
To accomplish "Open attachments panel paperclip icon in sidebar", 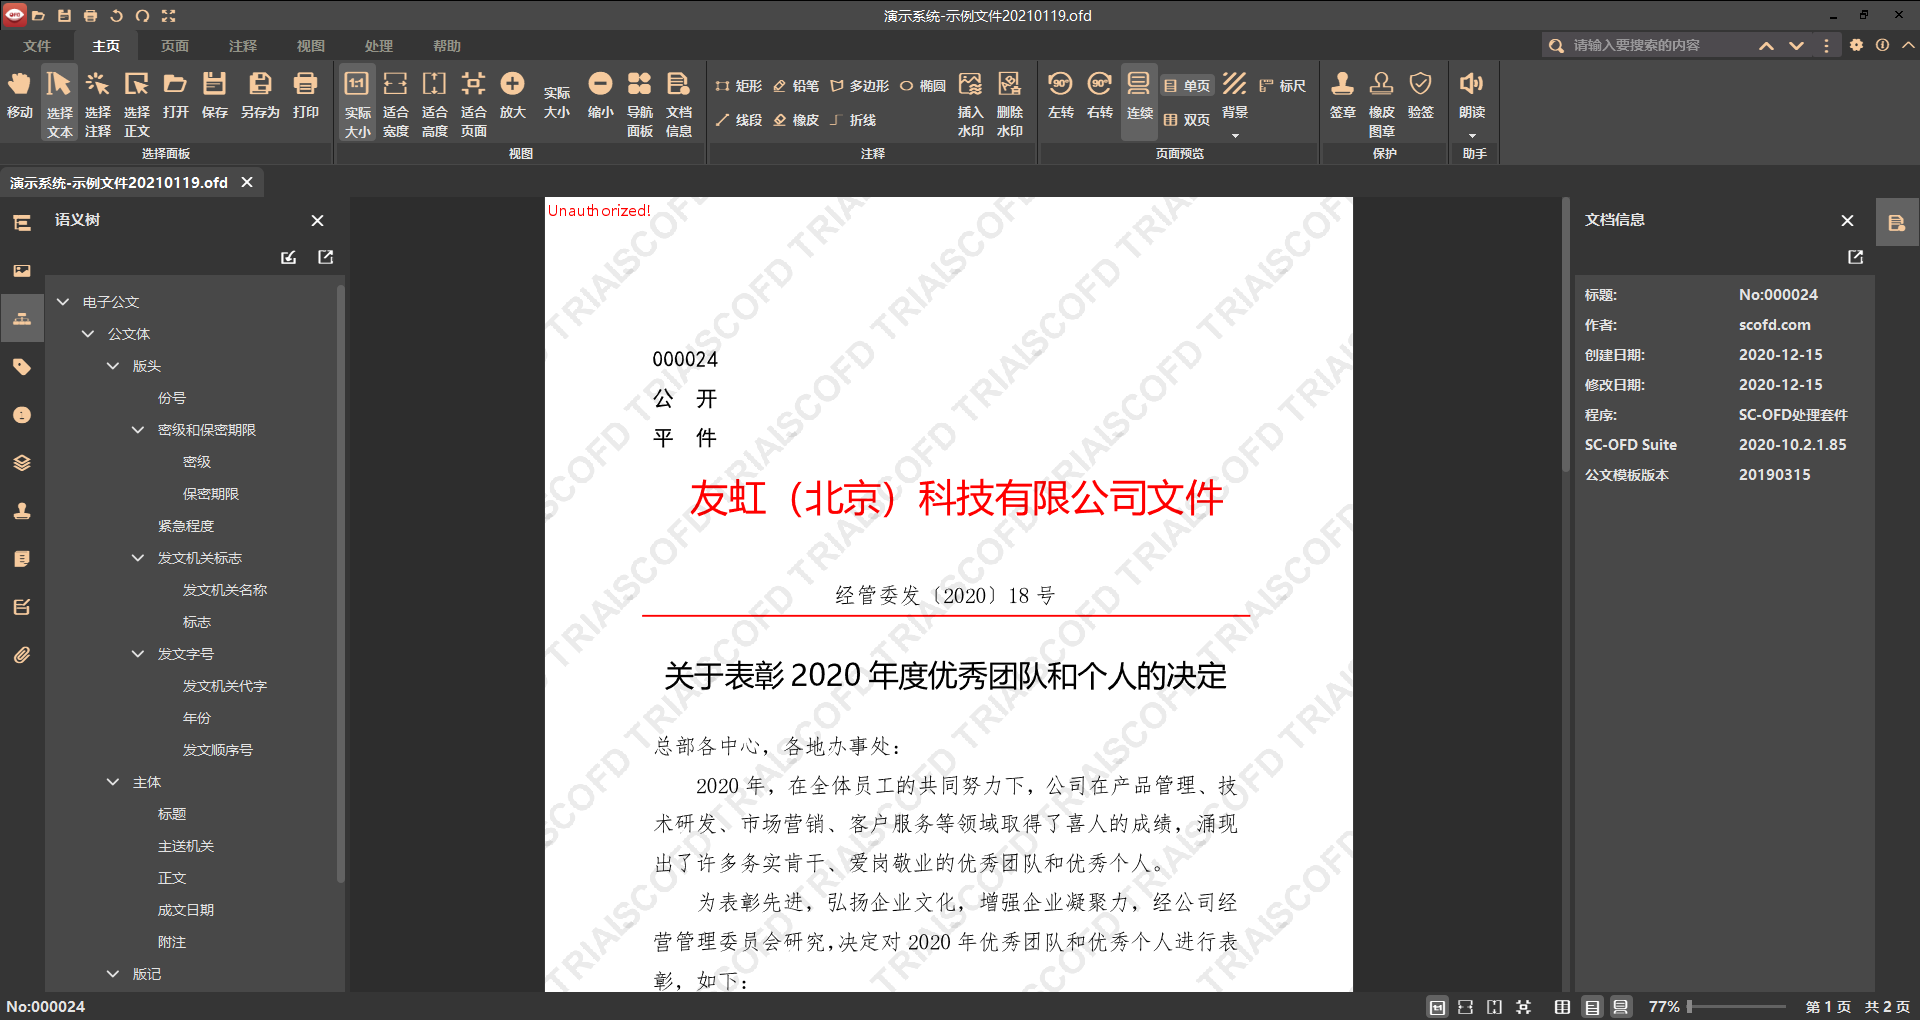I will pyautogui.click(x=22, y=655).
